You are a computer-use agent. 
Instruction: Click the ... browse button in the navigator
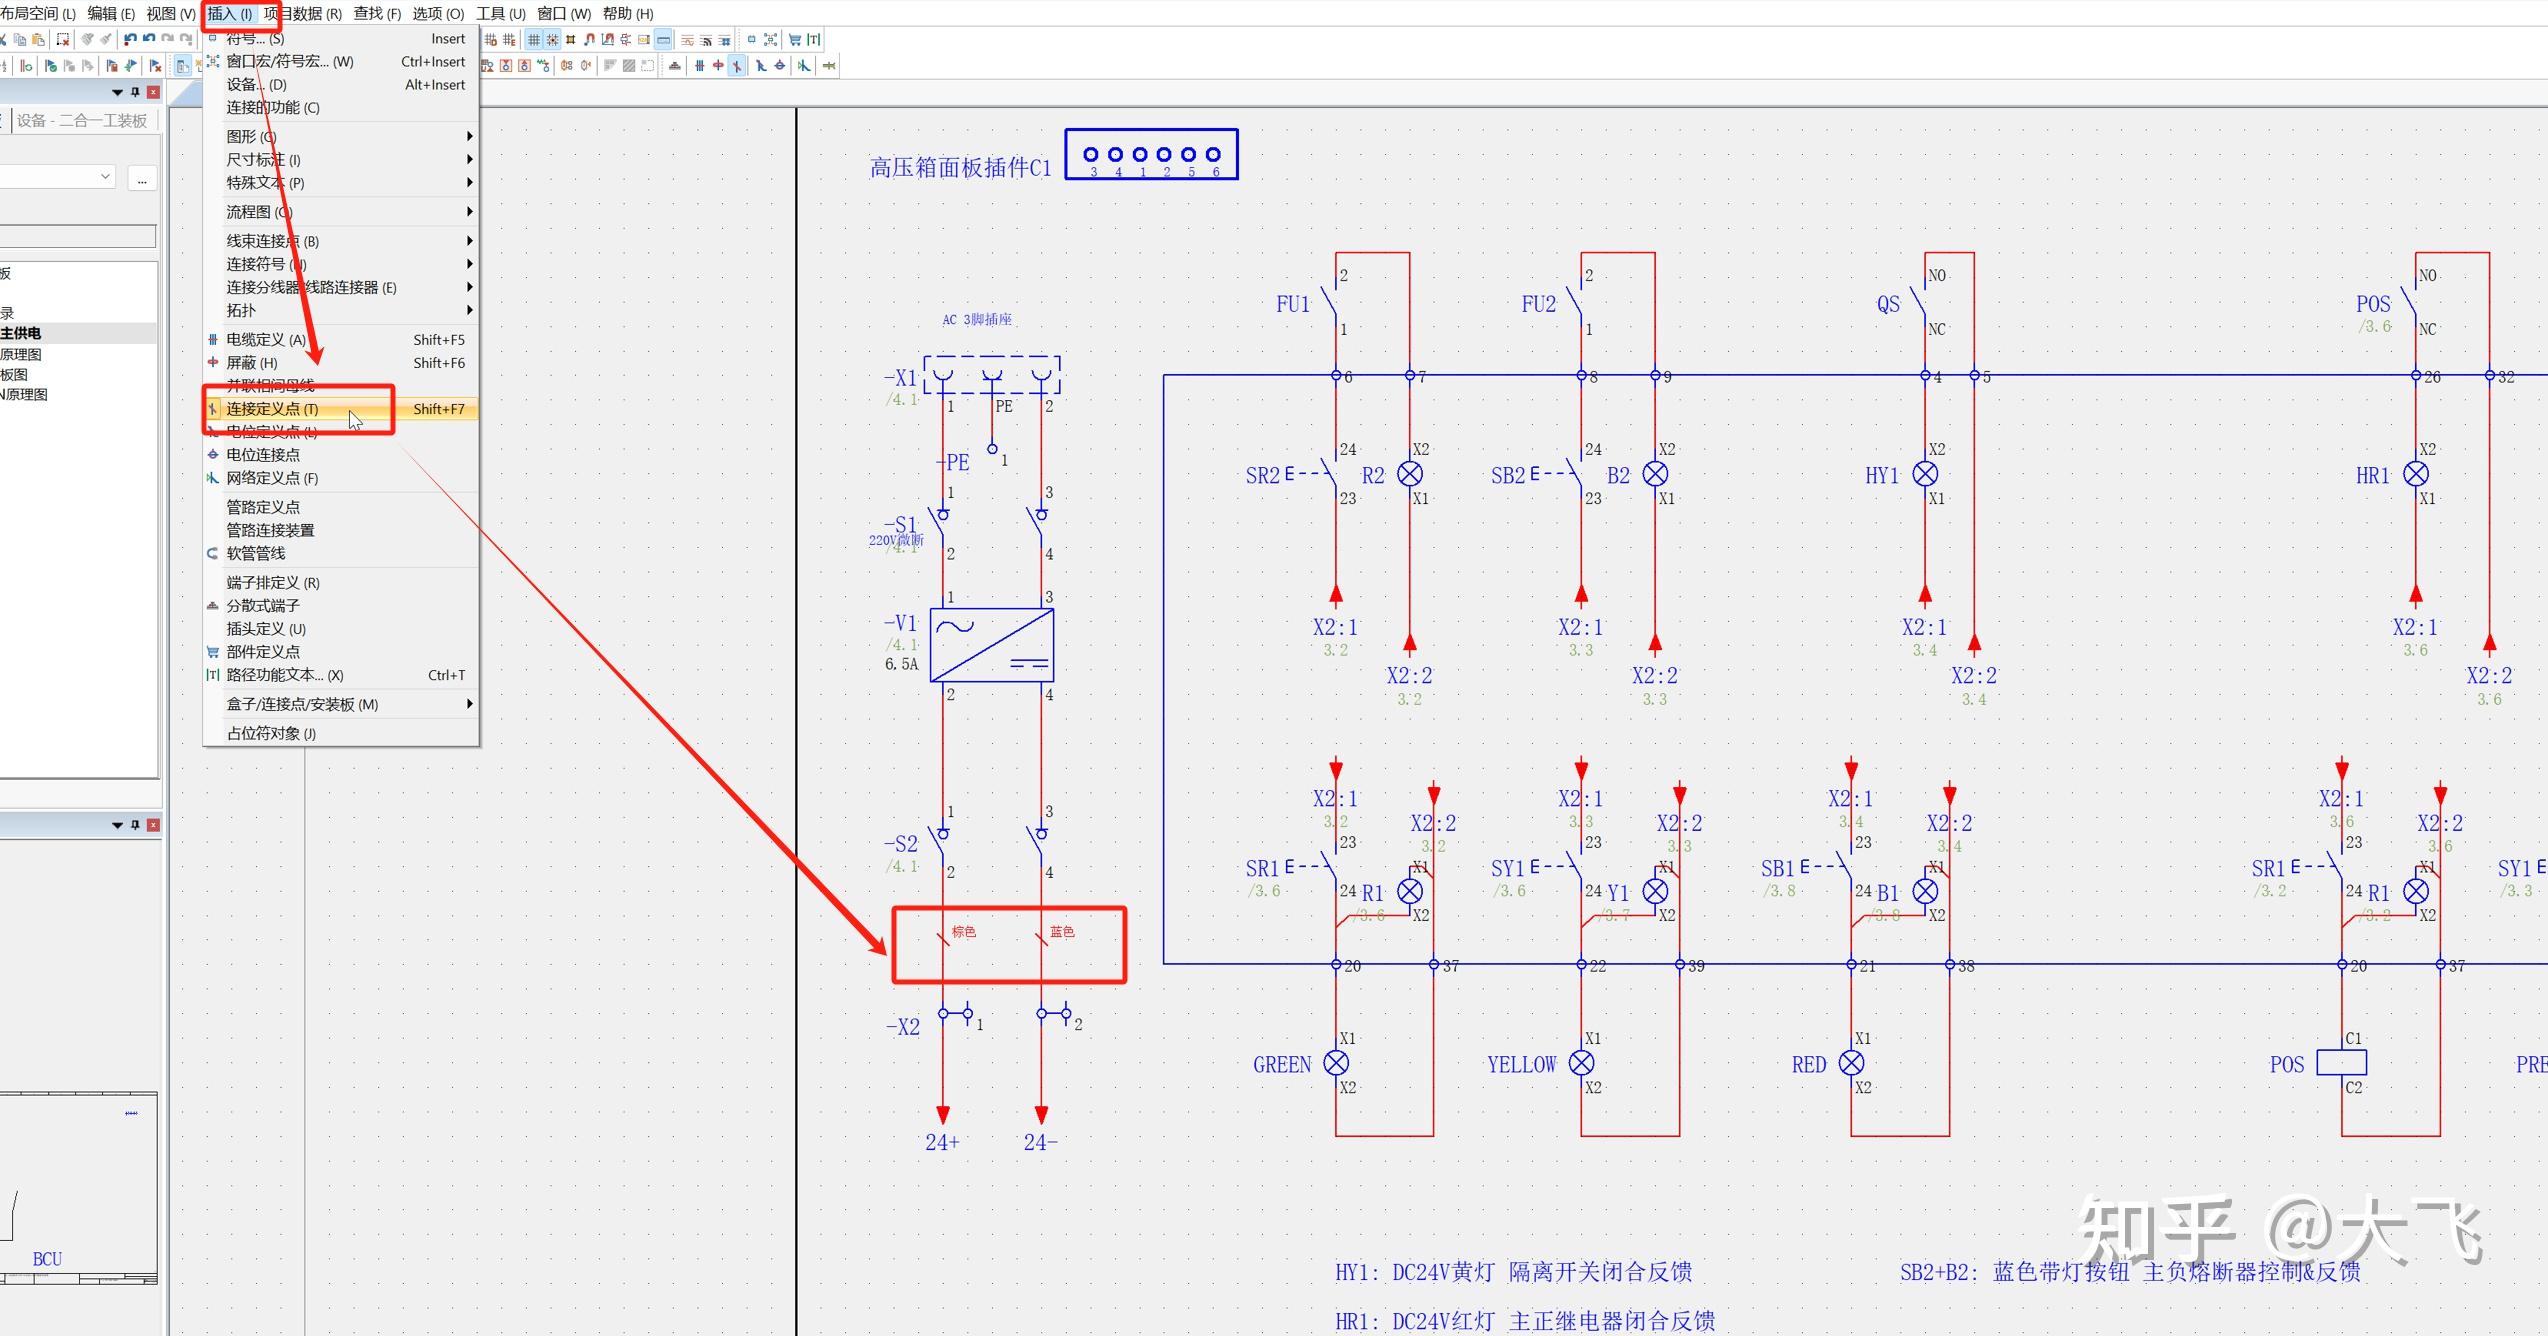[x=141, y=177]
